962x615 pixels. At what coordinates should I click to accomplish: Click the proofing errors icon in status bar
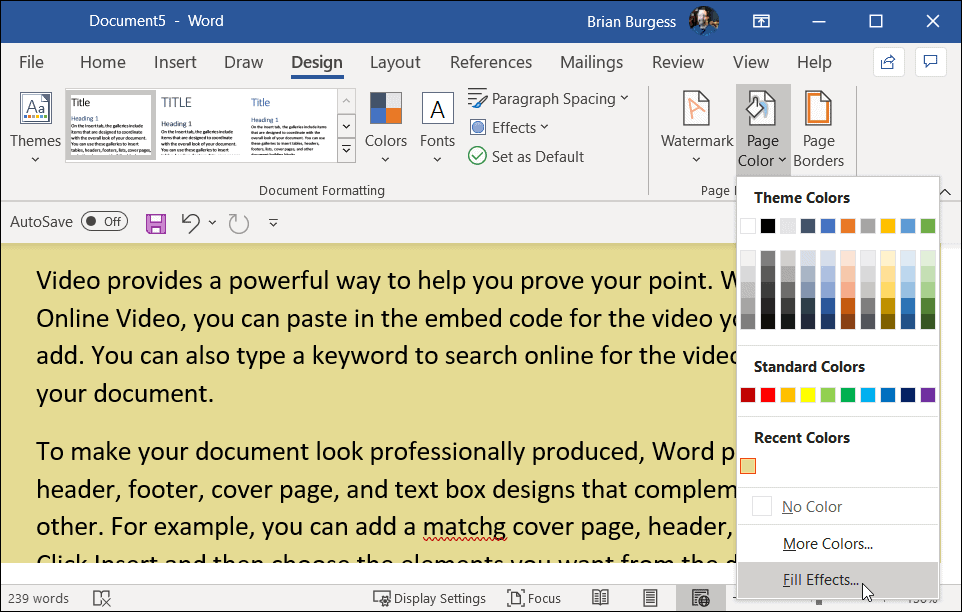pos(101,598)
